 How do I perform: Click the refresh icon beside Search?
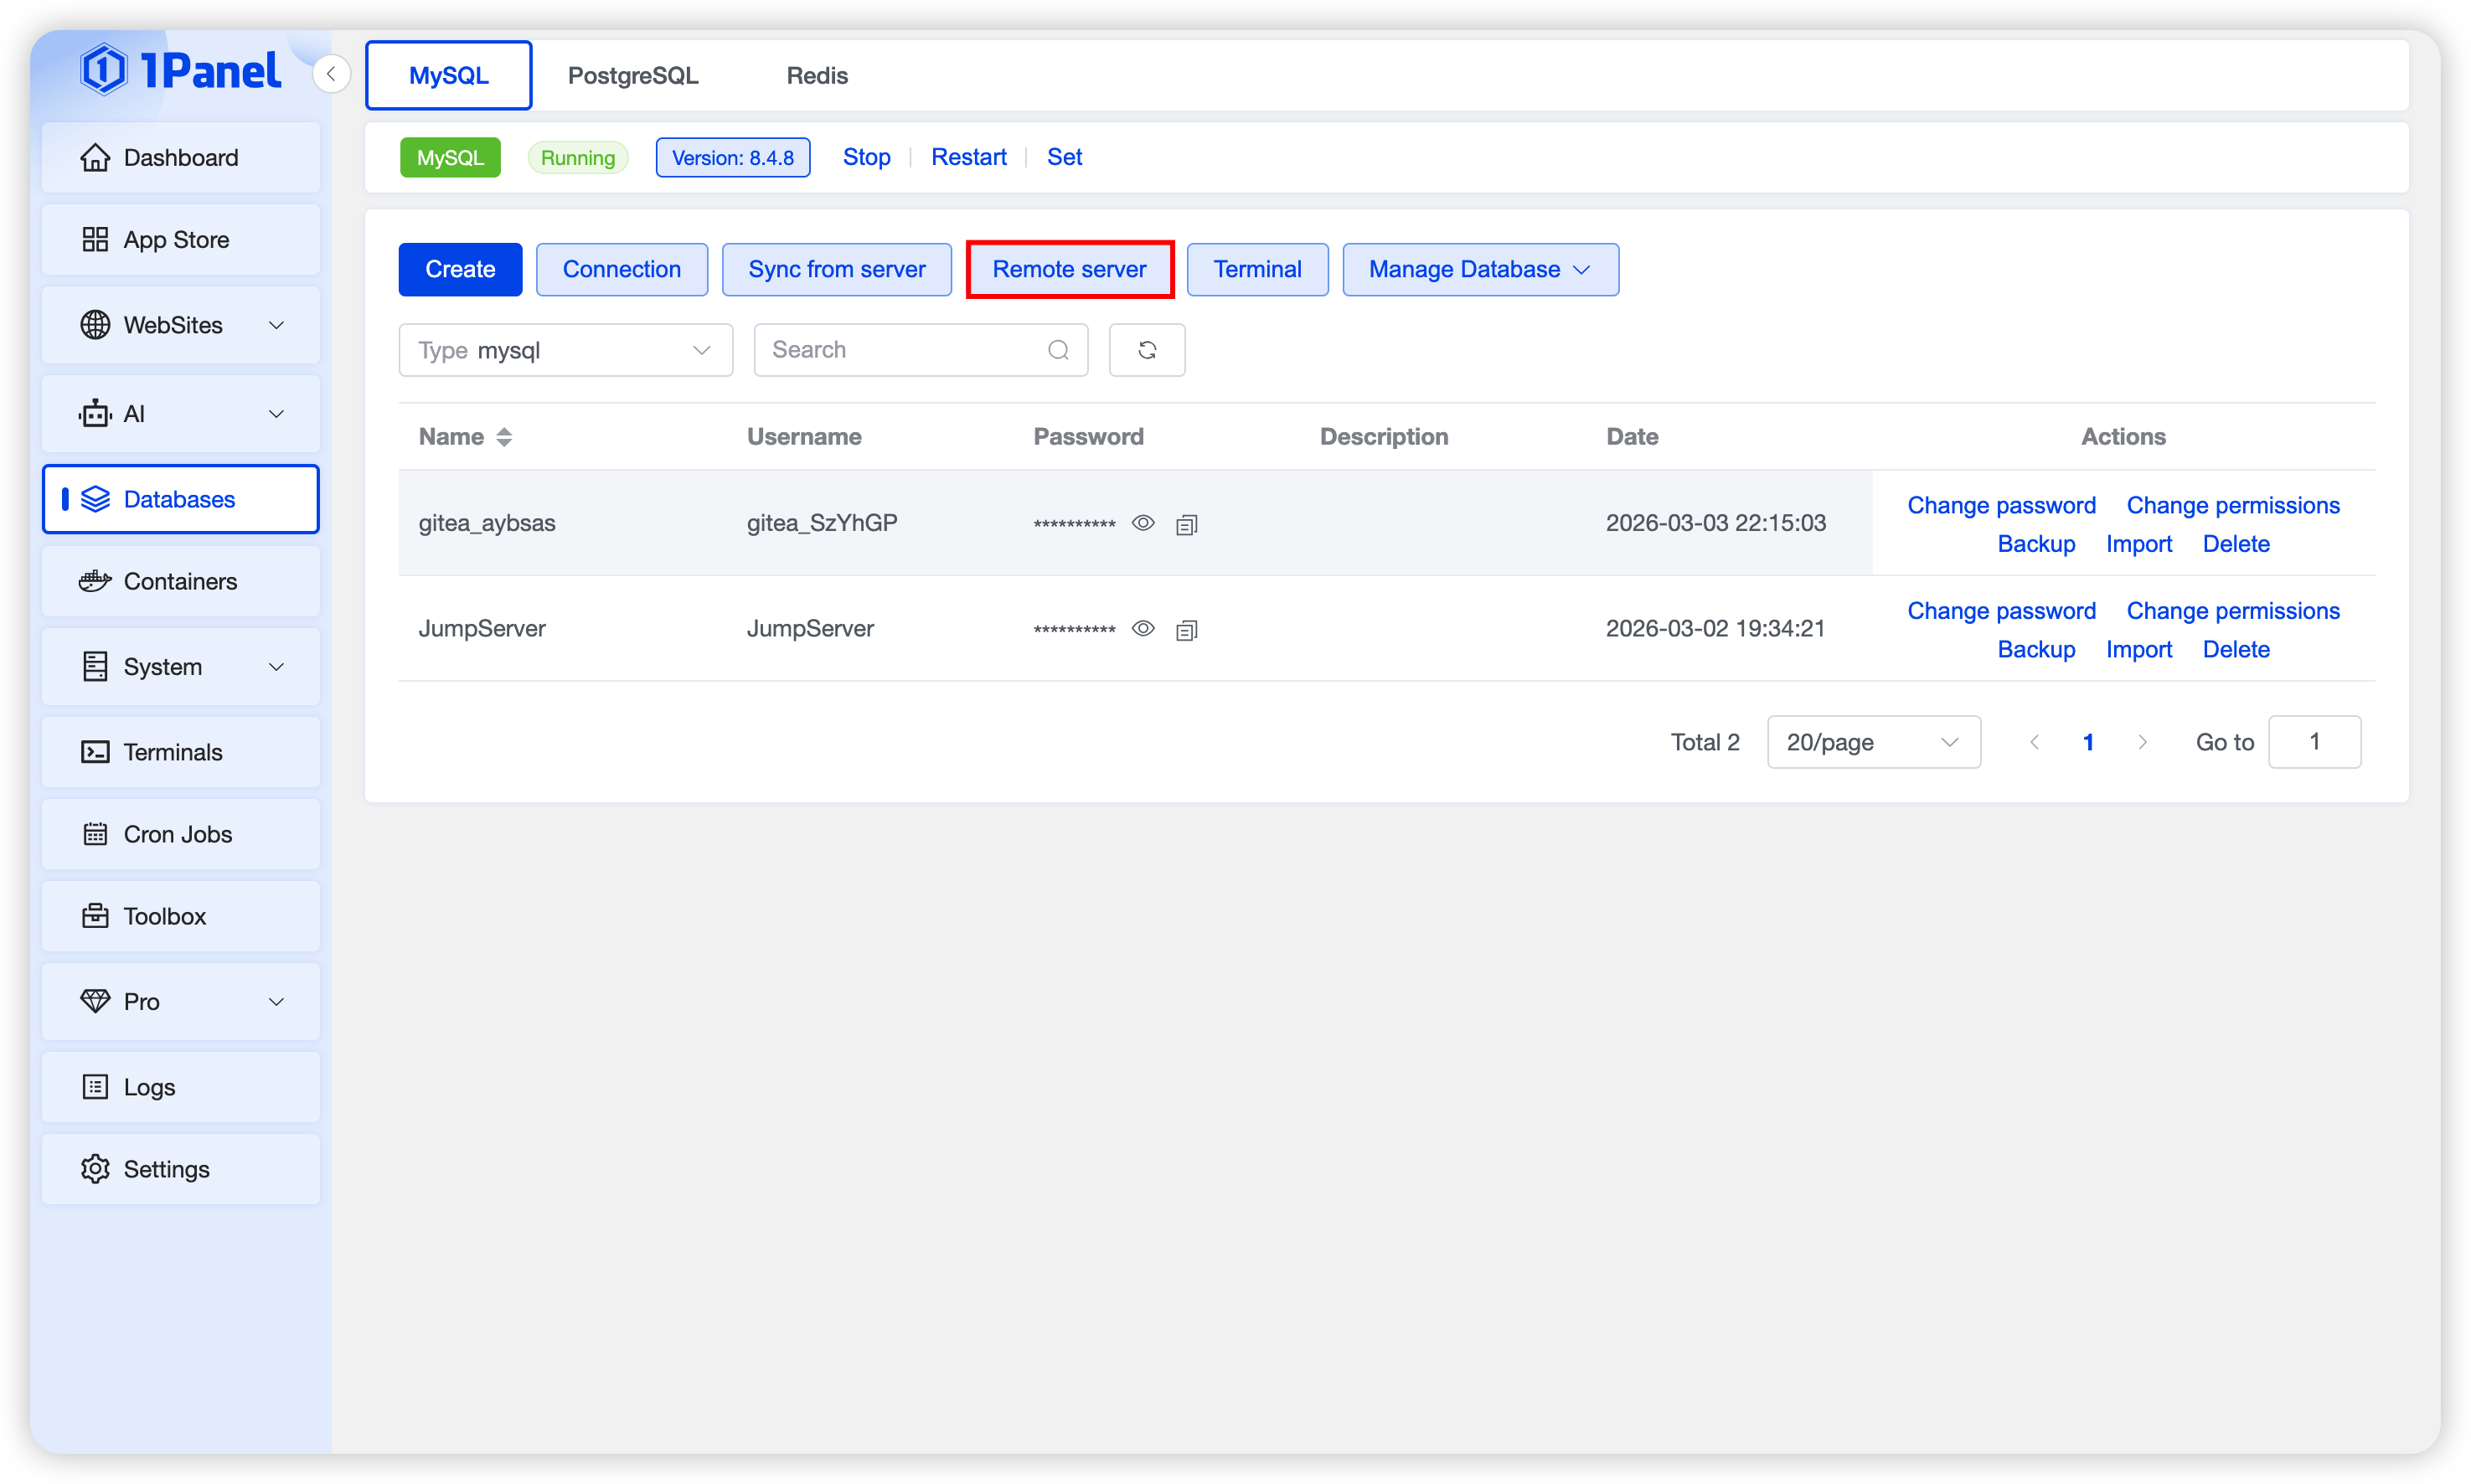1146,350
